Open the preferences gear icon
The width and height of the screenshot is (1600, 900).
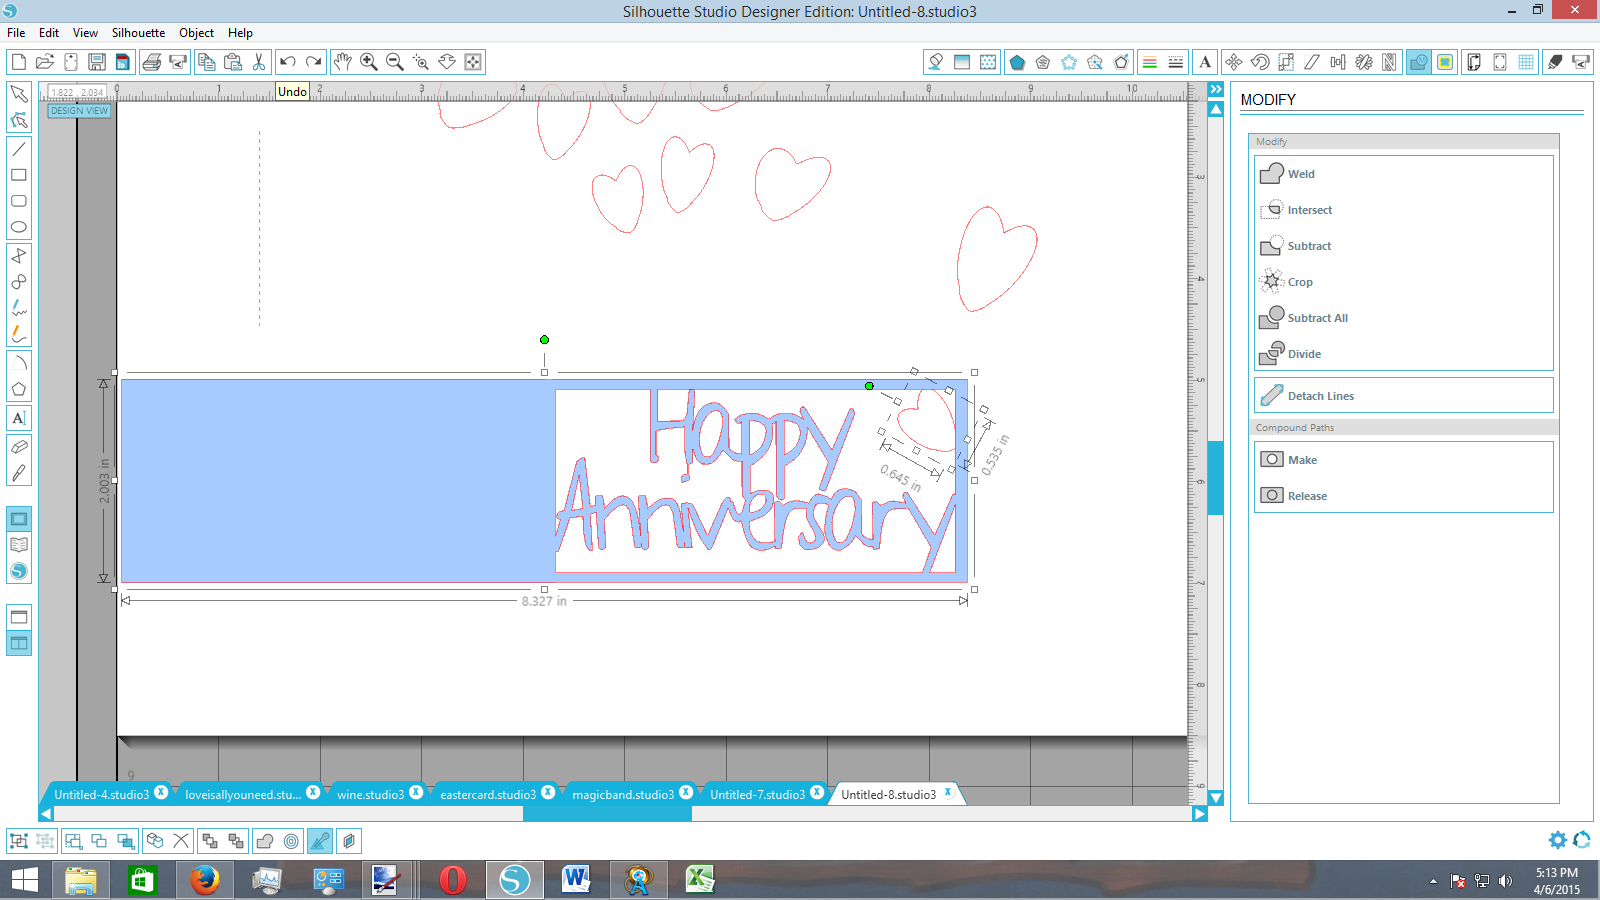pos(1557,840)
